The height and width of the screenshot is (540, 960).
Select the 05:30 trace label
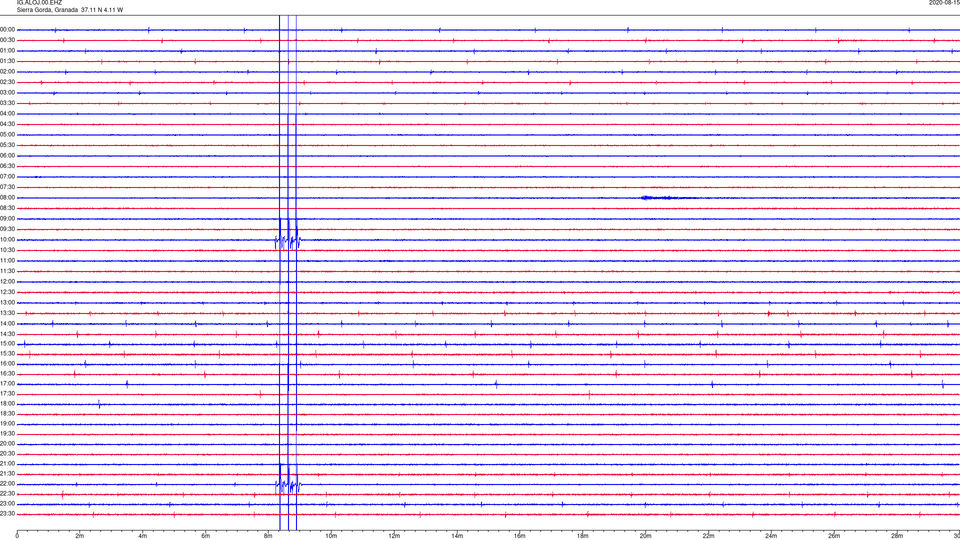(7, 145)
